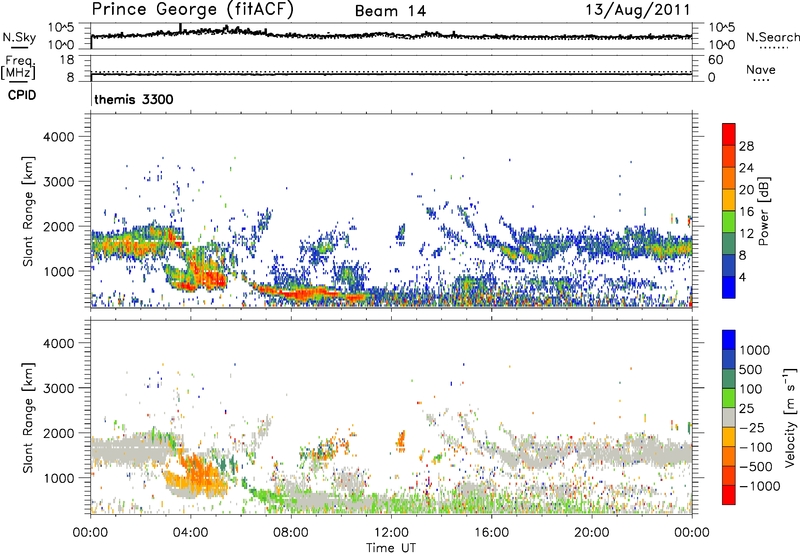Select the 'Freq. [MHz]' axis label

click(18, 67)
